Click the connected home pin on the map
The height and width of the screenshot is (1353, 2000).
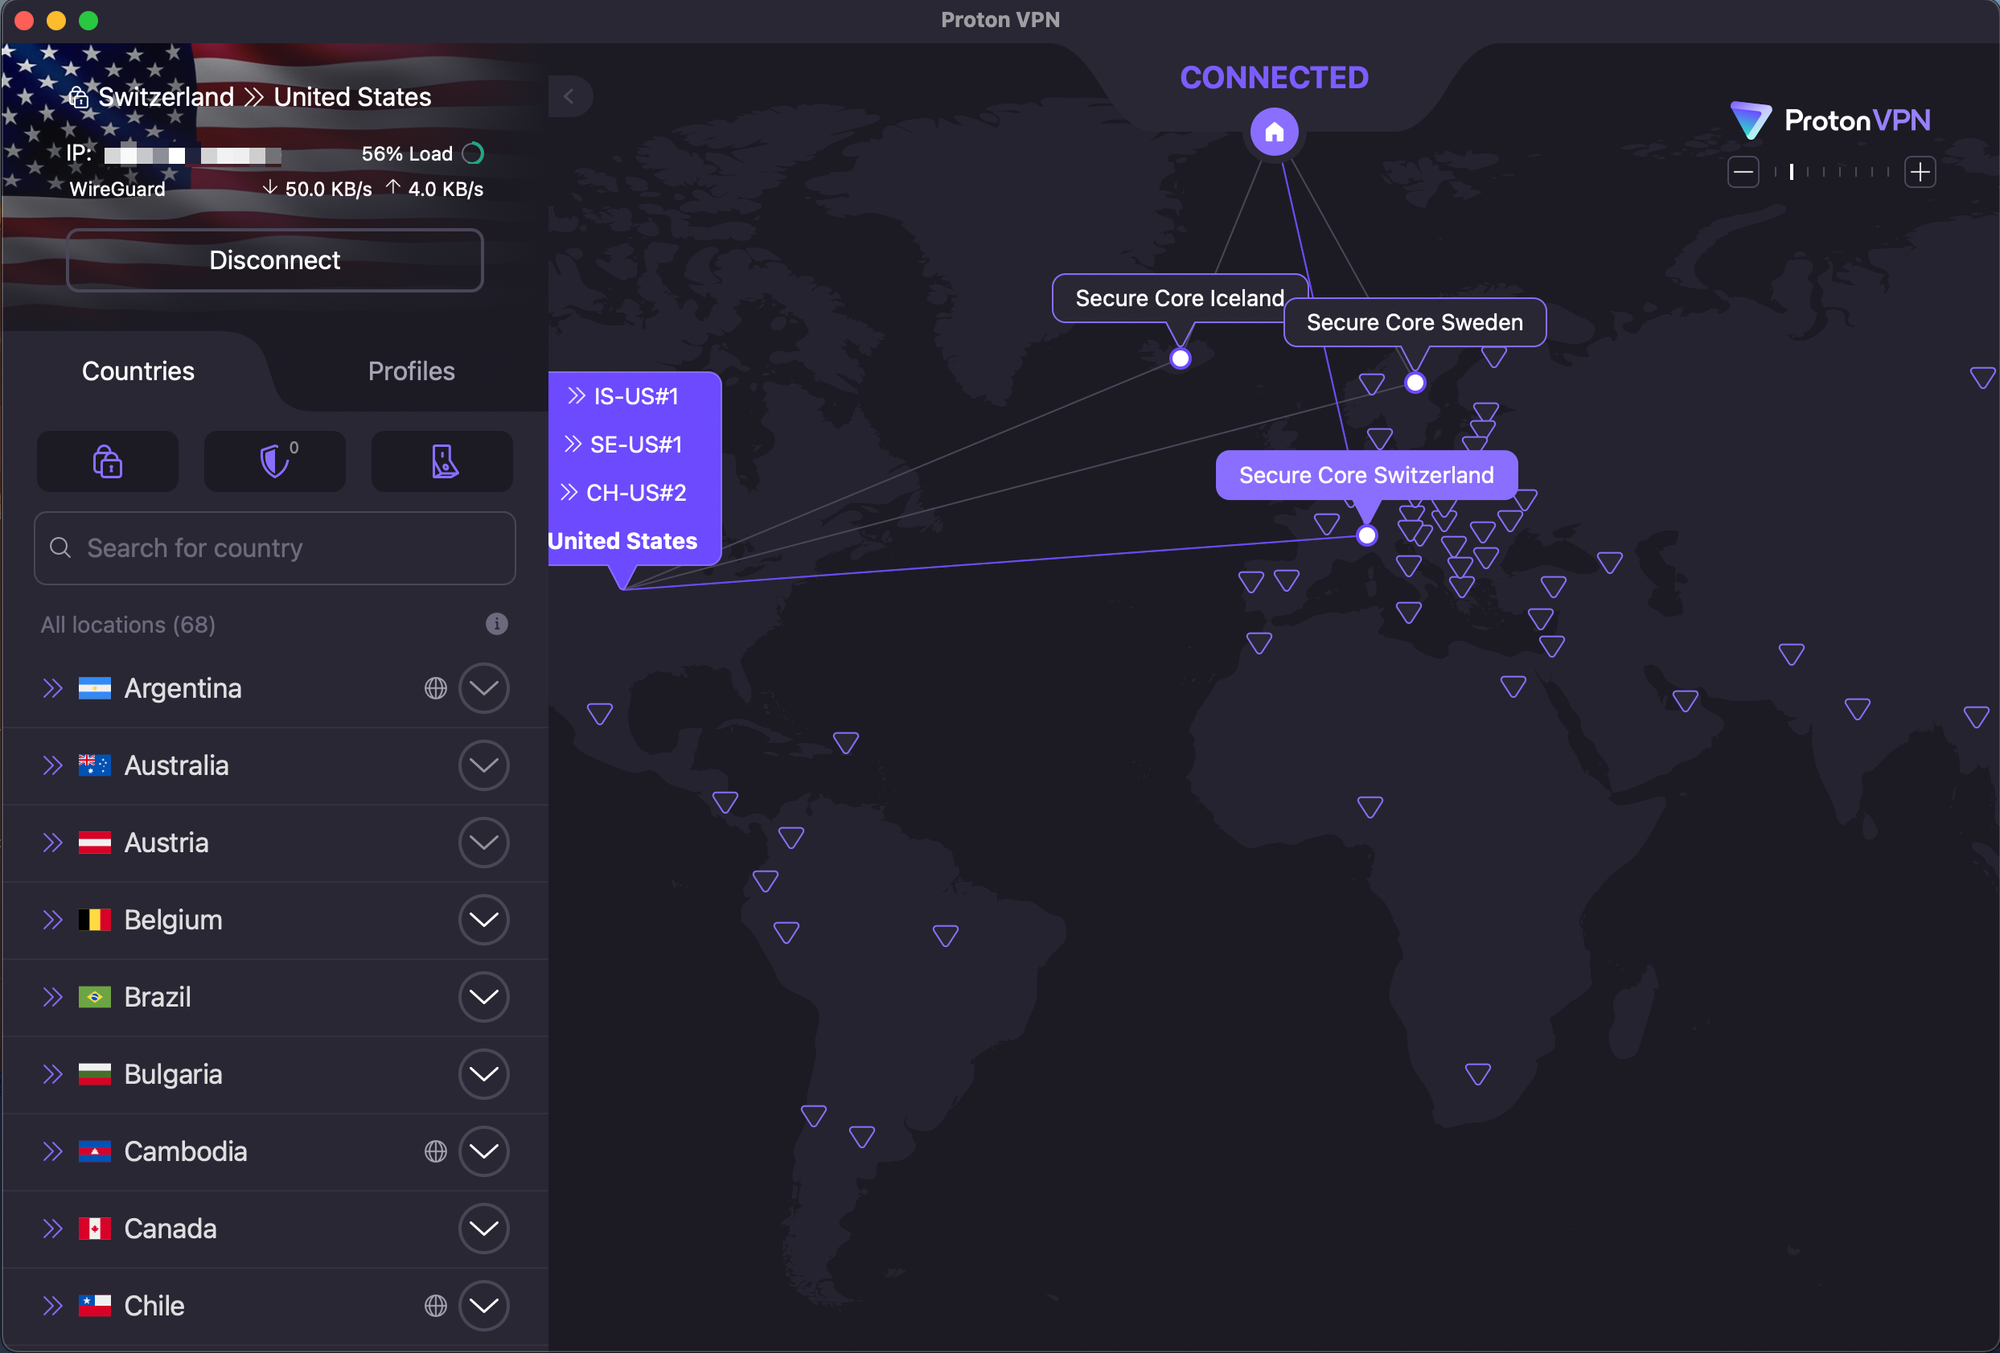1273,131
